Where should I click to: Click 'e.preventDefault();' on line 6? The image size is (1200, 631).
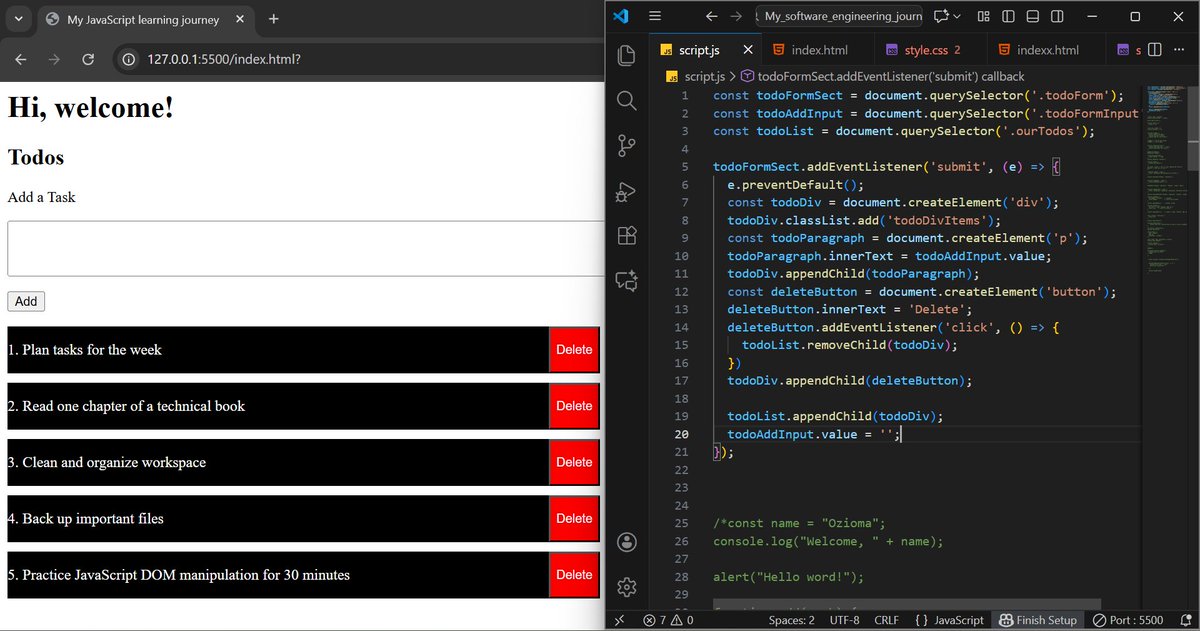click(x=794, y=185)
